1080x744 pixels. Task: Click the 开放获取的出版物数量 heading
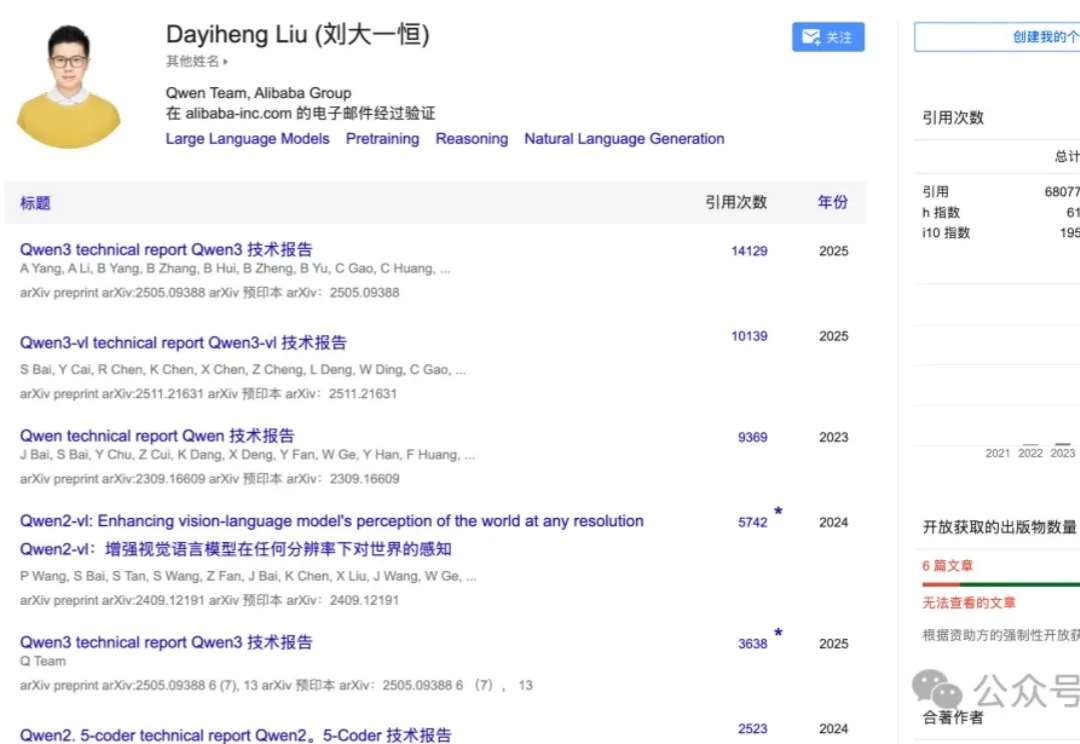pos(999,527)
